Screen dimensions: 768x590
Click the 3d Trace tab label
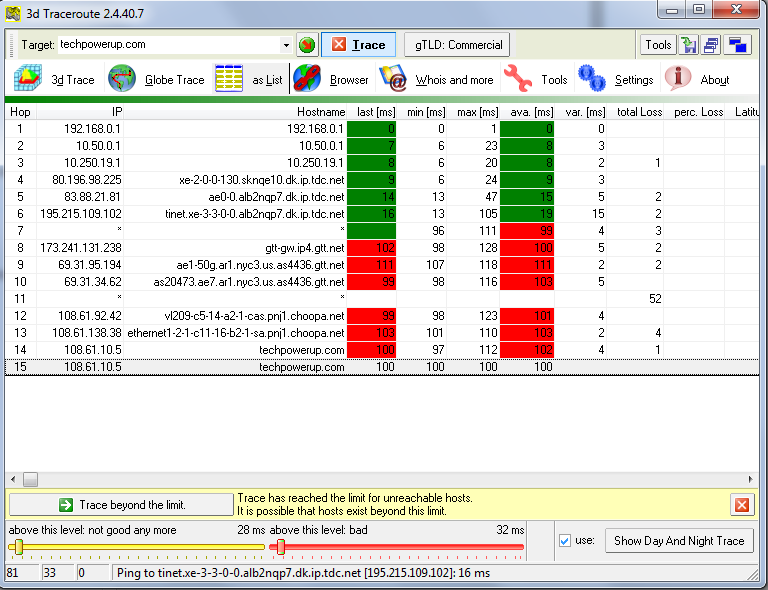[73, 80]
